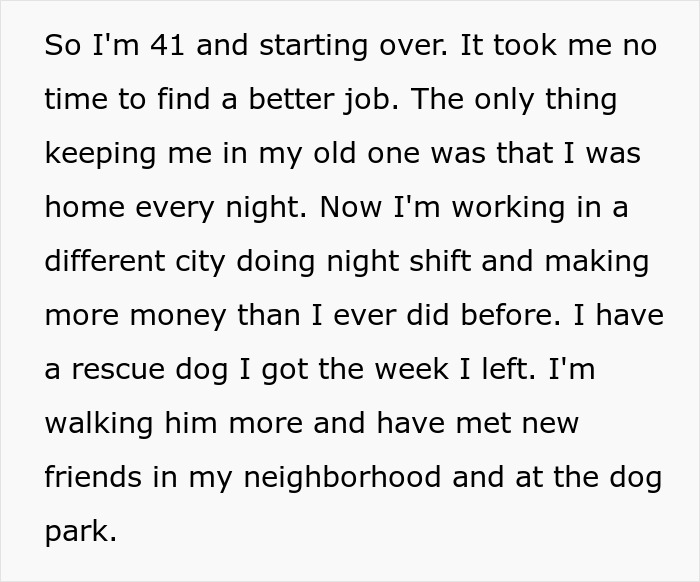This screenshot has height=582, width=700.
Task: Click the phrase "different city"
Action: coord(135,262)
